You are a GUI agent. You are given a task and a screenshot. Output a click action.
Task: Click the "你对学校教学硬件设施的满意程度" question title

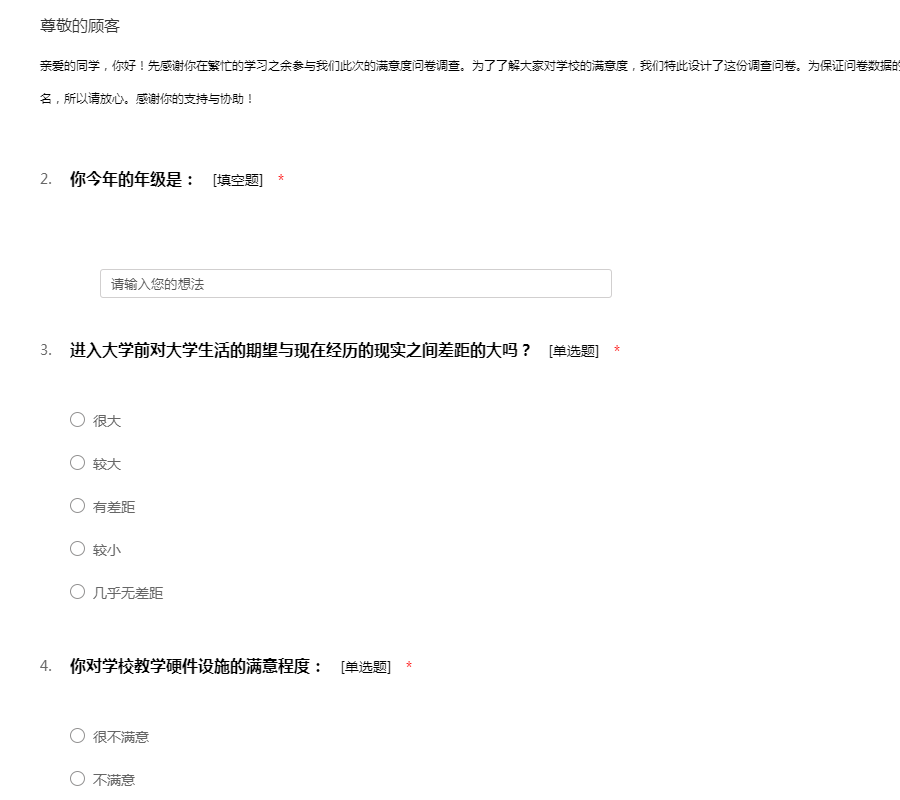tap(196, 667)
